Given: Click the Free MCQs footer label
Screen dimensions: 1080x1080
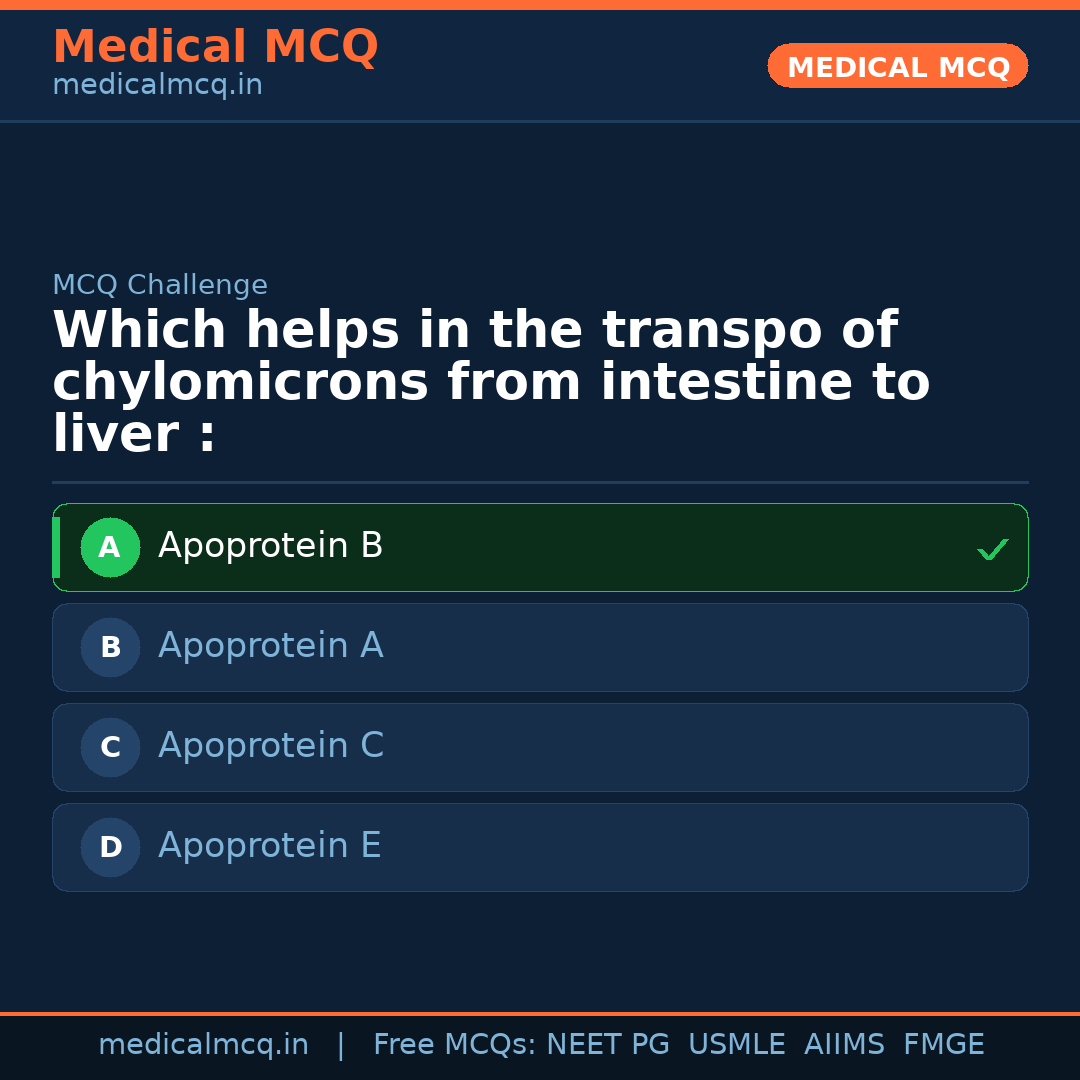Looking at the screenshot, I should click(x=454, y=1045).
